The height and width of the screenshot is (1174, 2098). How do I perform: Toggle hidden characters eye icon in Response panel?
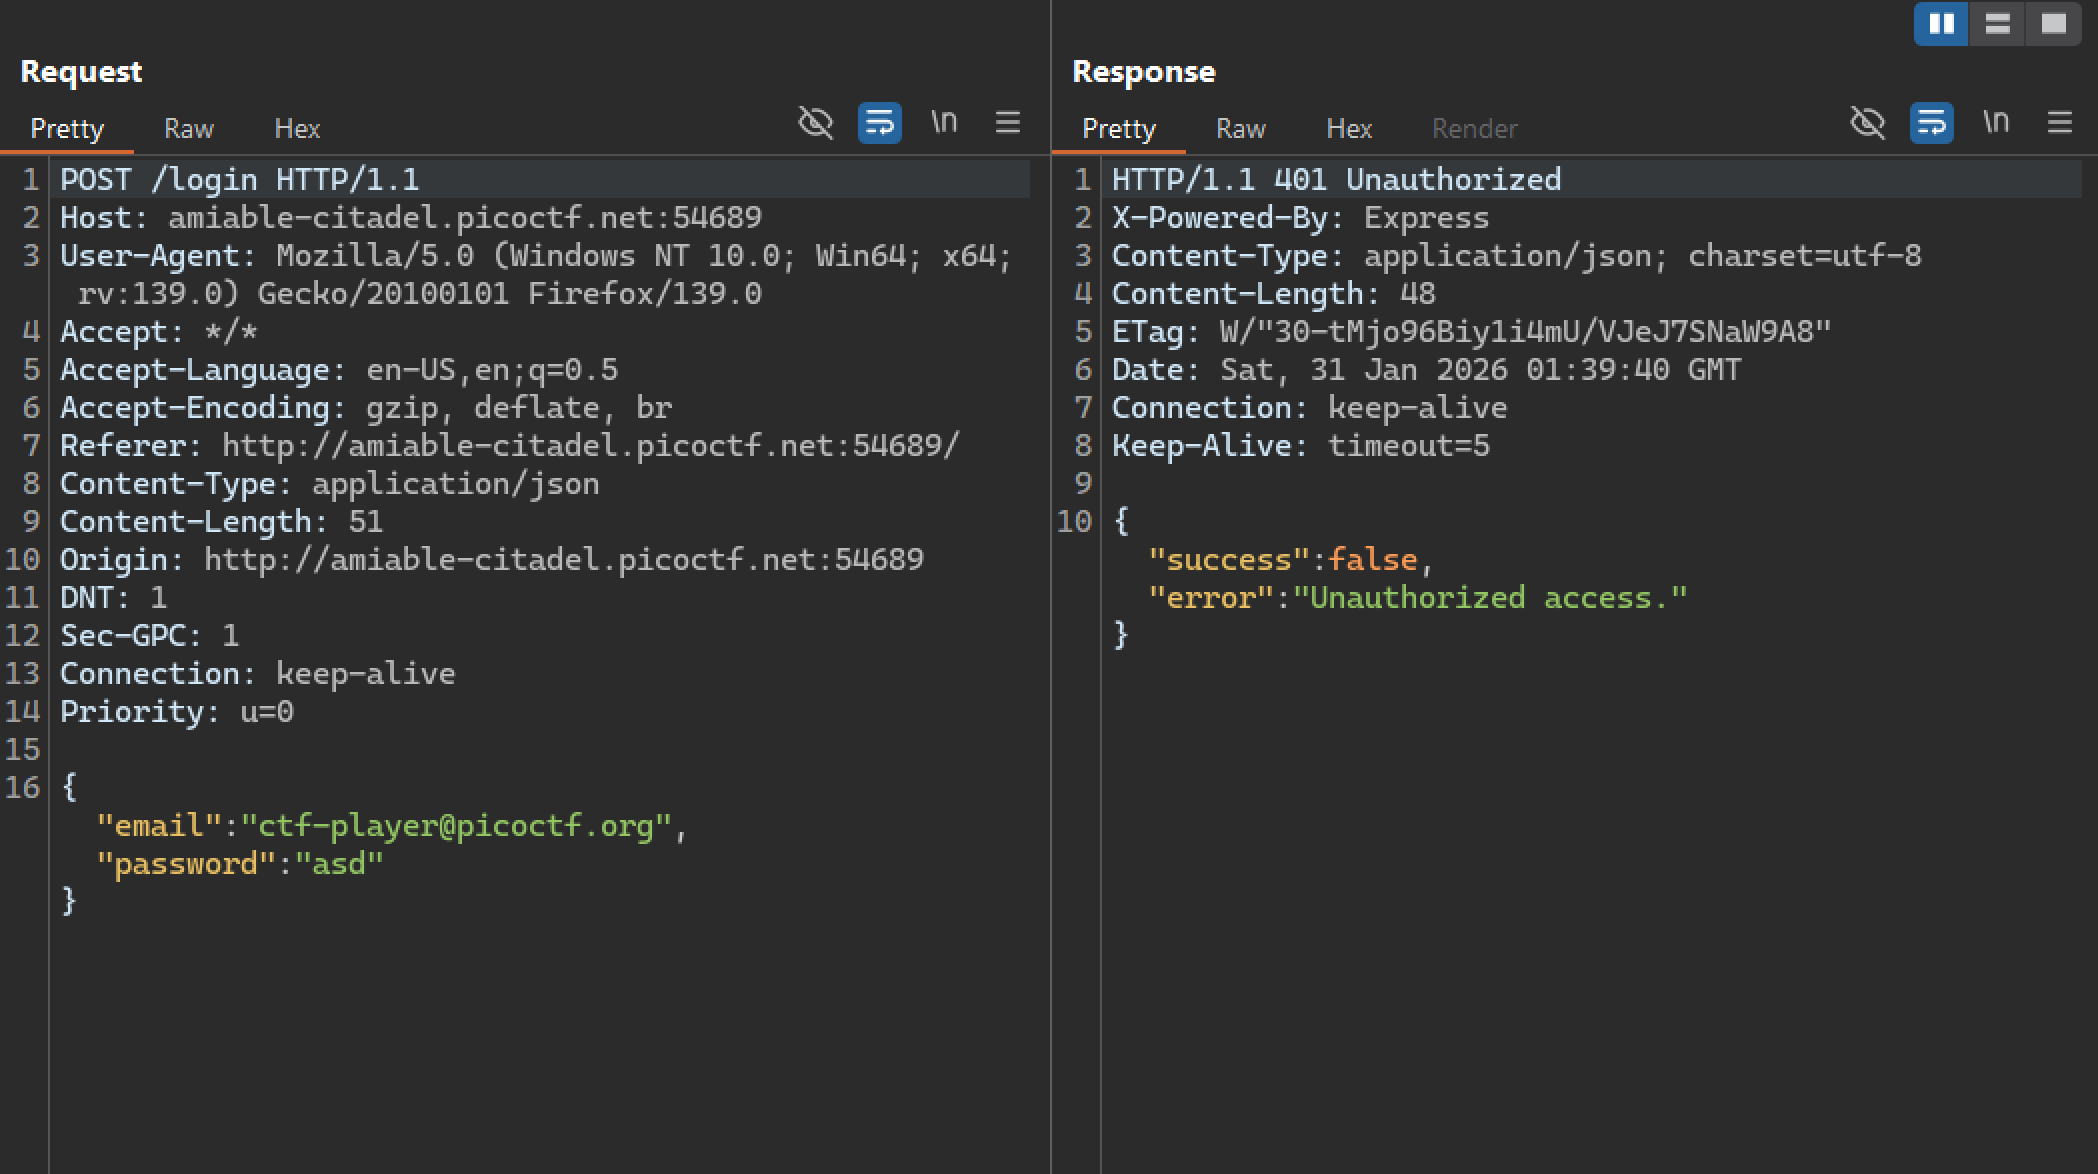click(x=1867, y=123)
